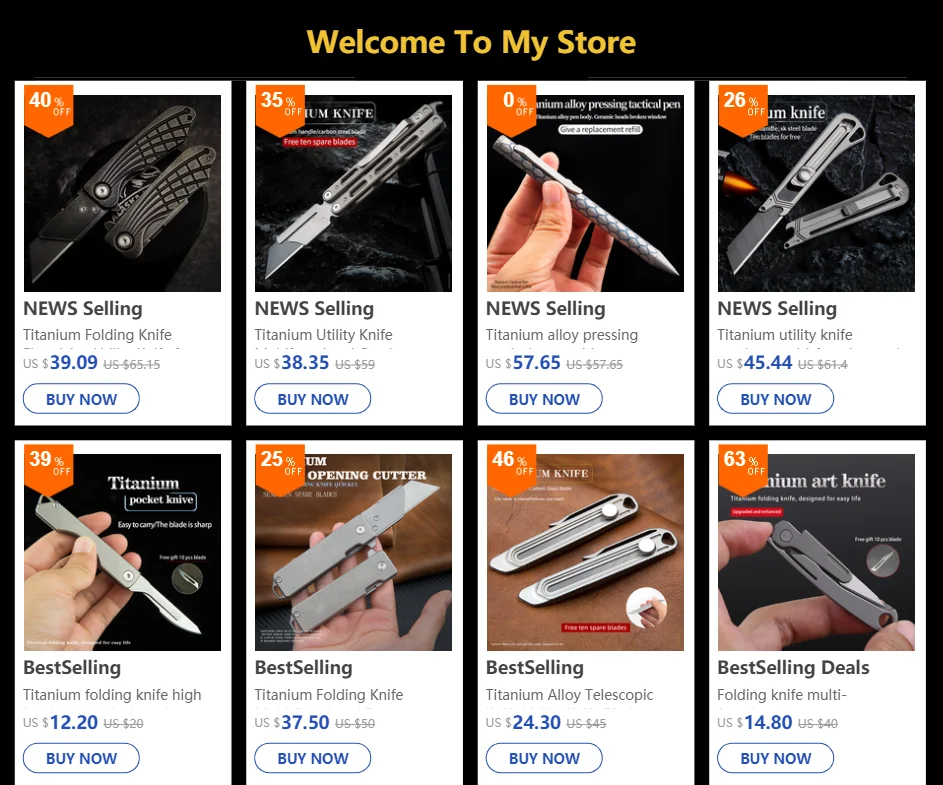This screenshot has width=943, height=785.
Task: Buy the utility knife priced at $38.35
Action: pyautogui.click(x=313, y=399)
